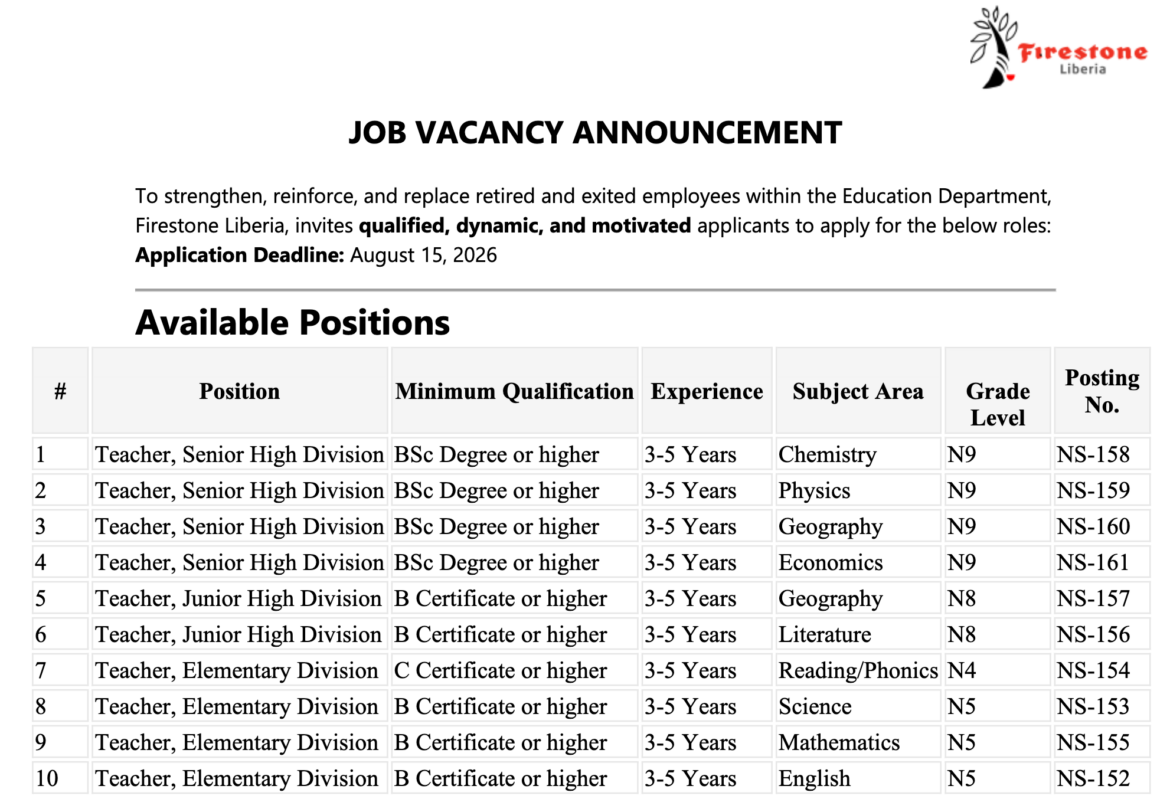Click the Literature subject cell
1170x799 pixels.
[x=858, y=634]
